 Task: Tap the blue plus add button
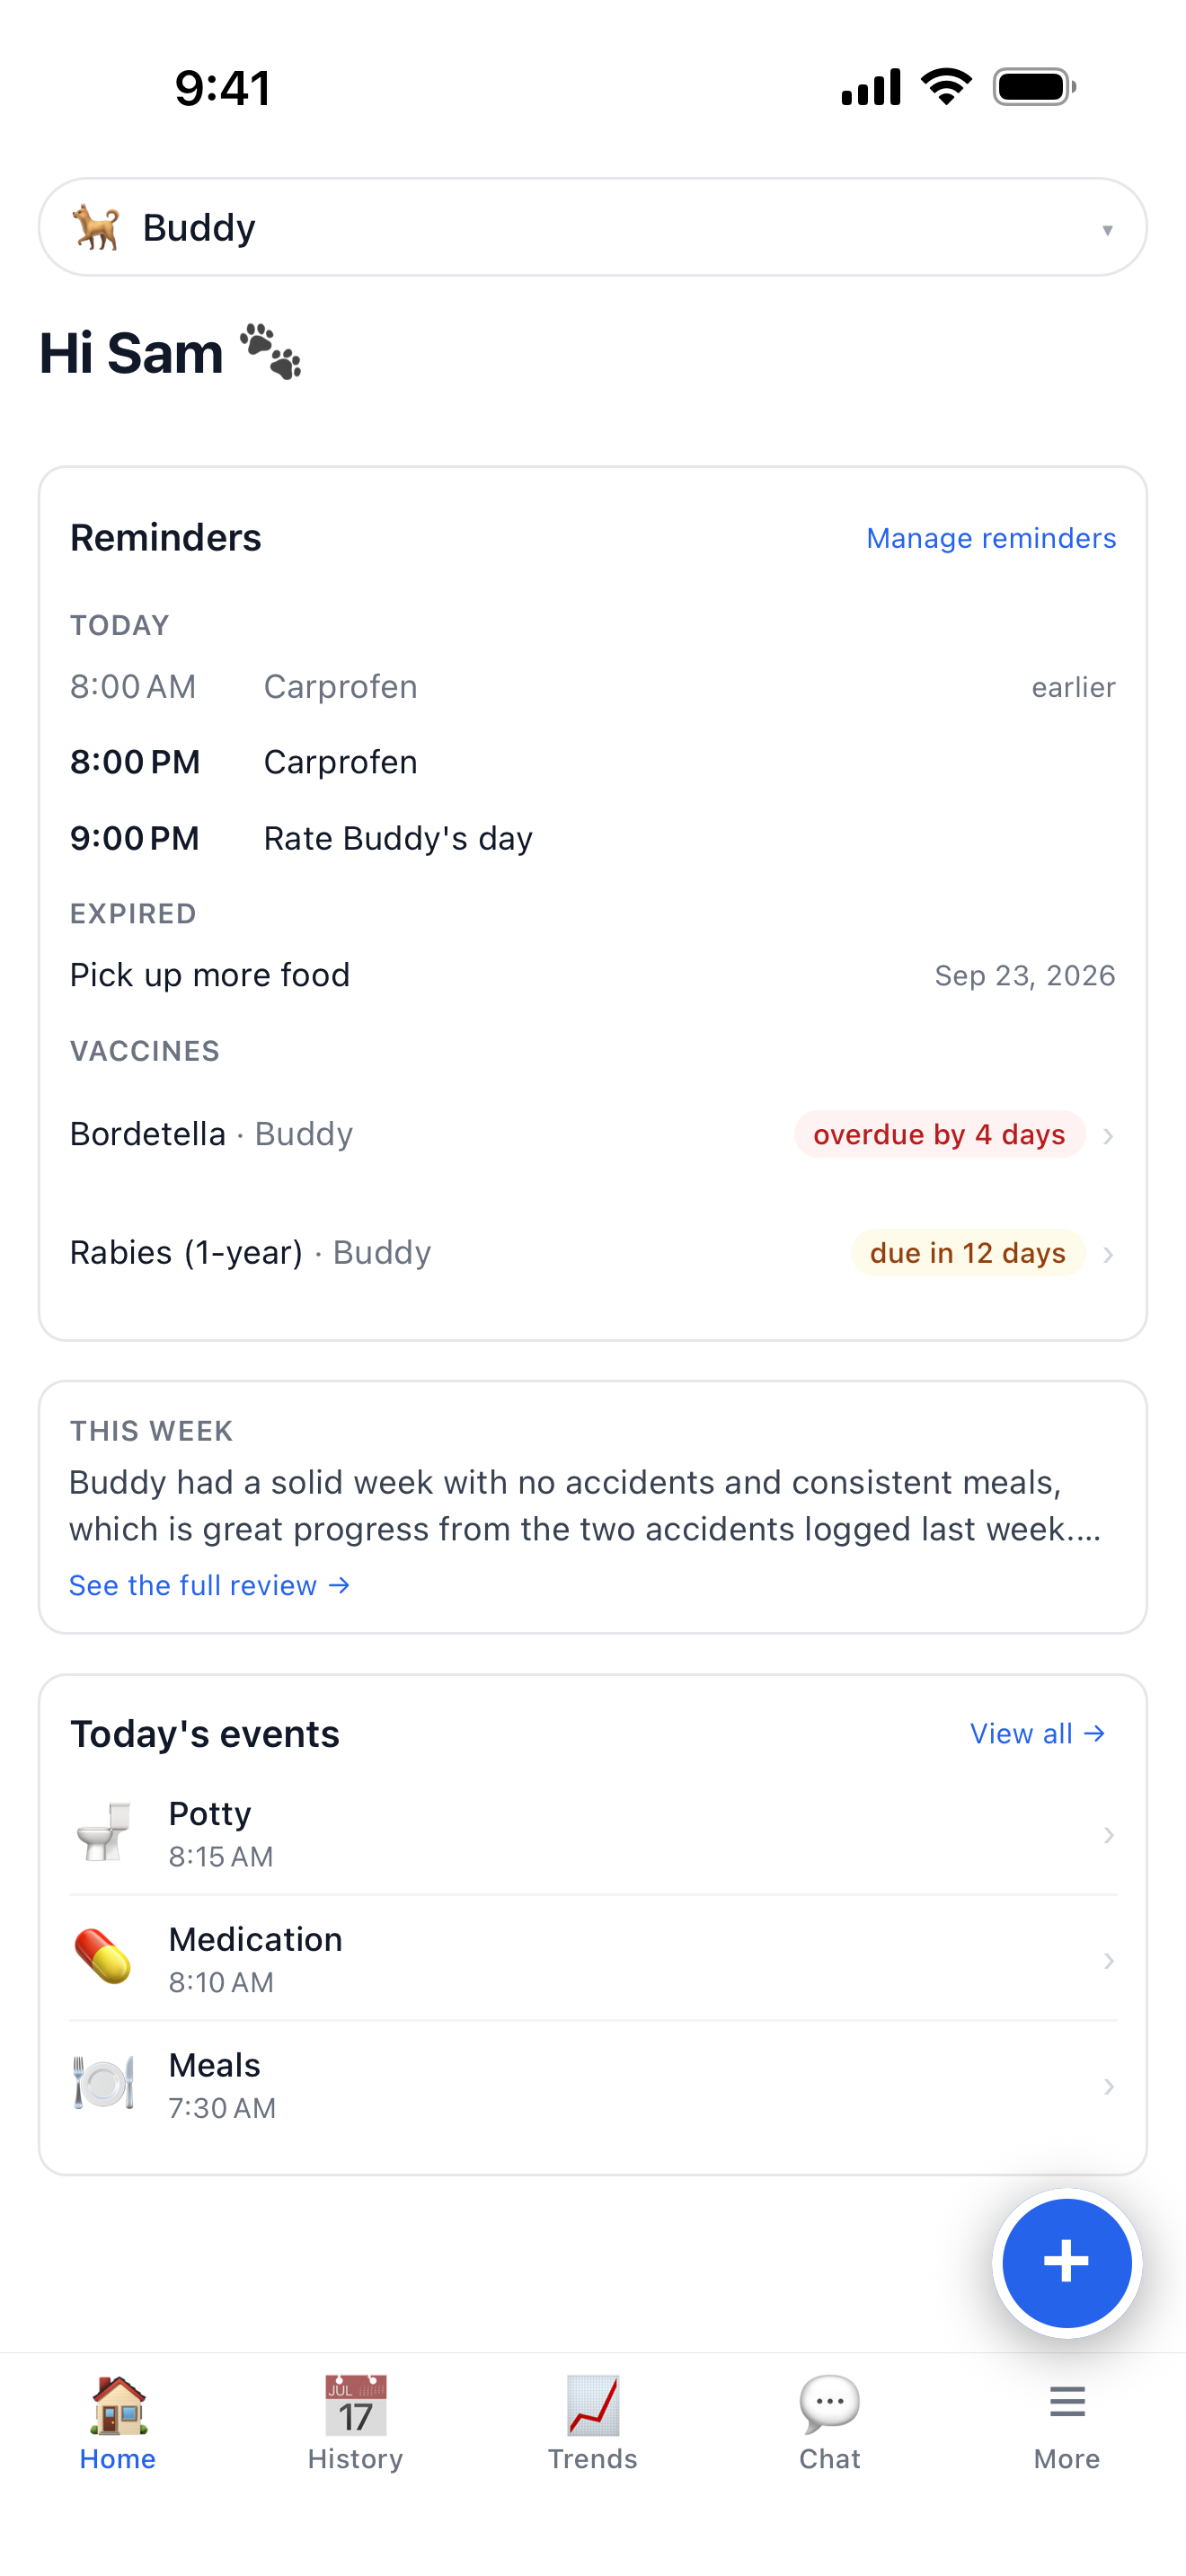coord(1066,2262)
